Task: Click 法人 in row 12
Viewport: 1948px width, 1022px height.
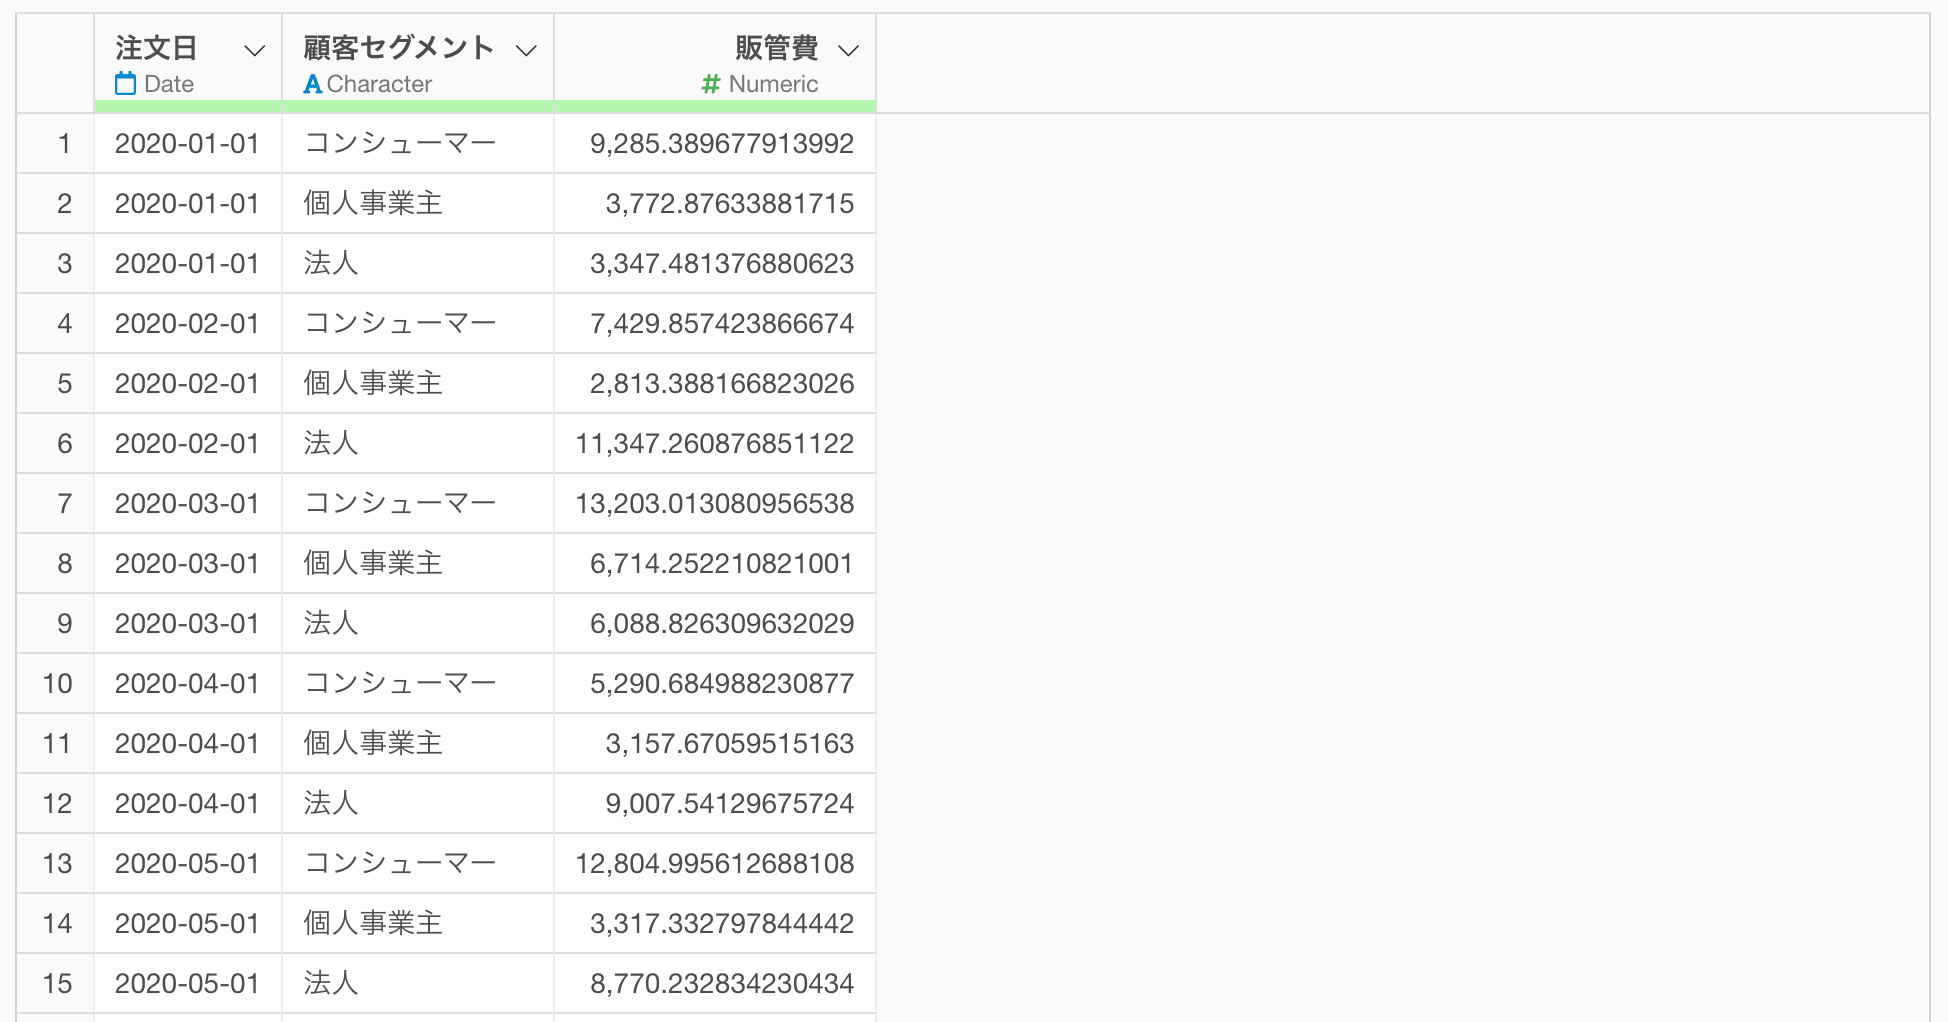Action: coord(331,804)
